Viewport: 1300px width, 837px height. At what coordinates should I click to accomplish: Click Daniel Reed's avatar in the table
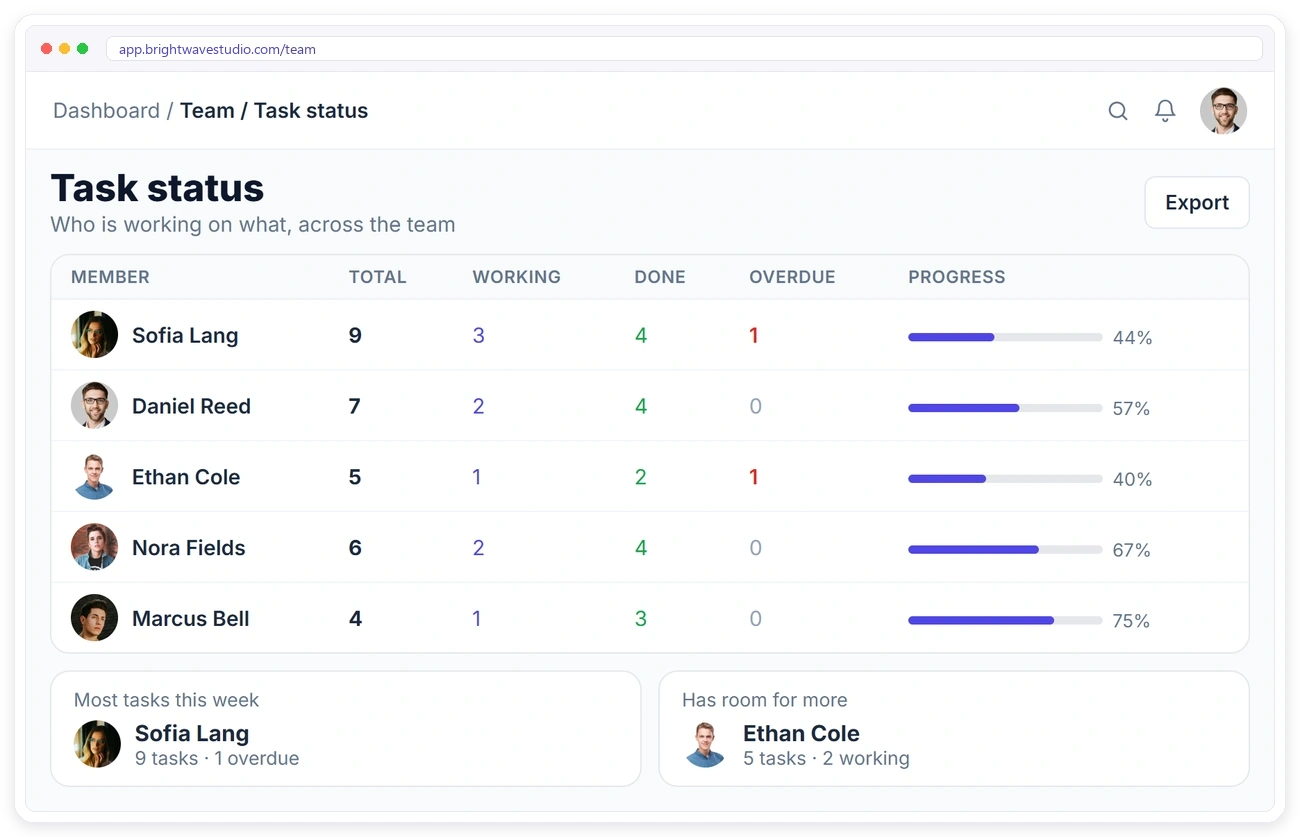(x=95, y=406)
